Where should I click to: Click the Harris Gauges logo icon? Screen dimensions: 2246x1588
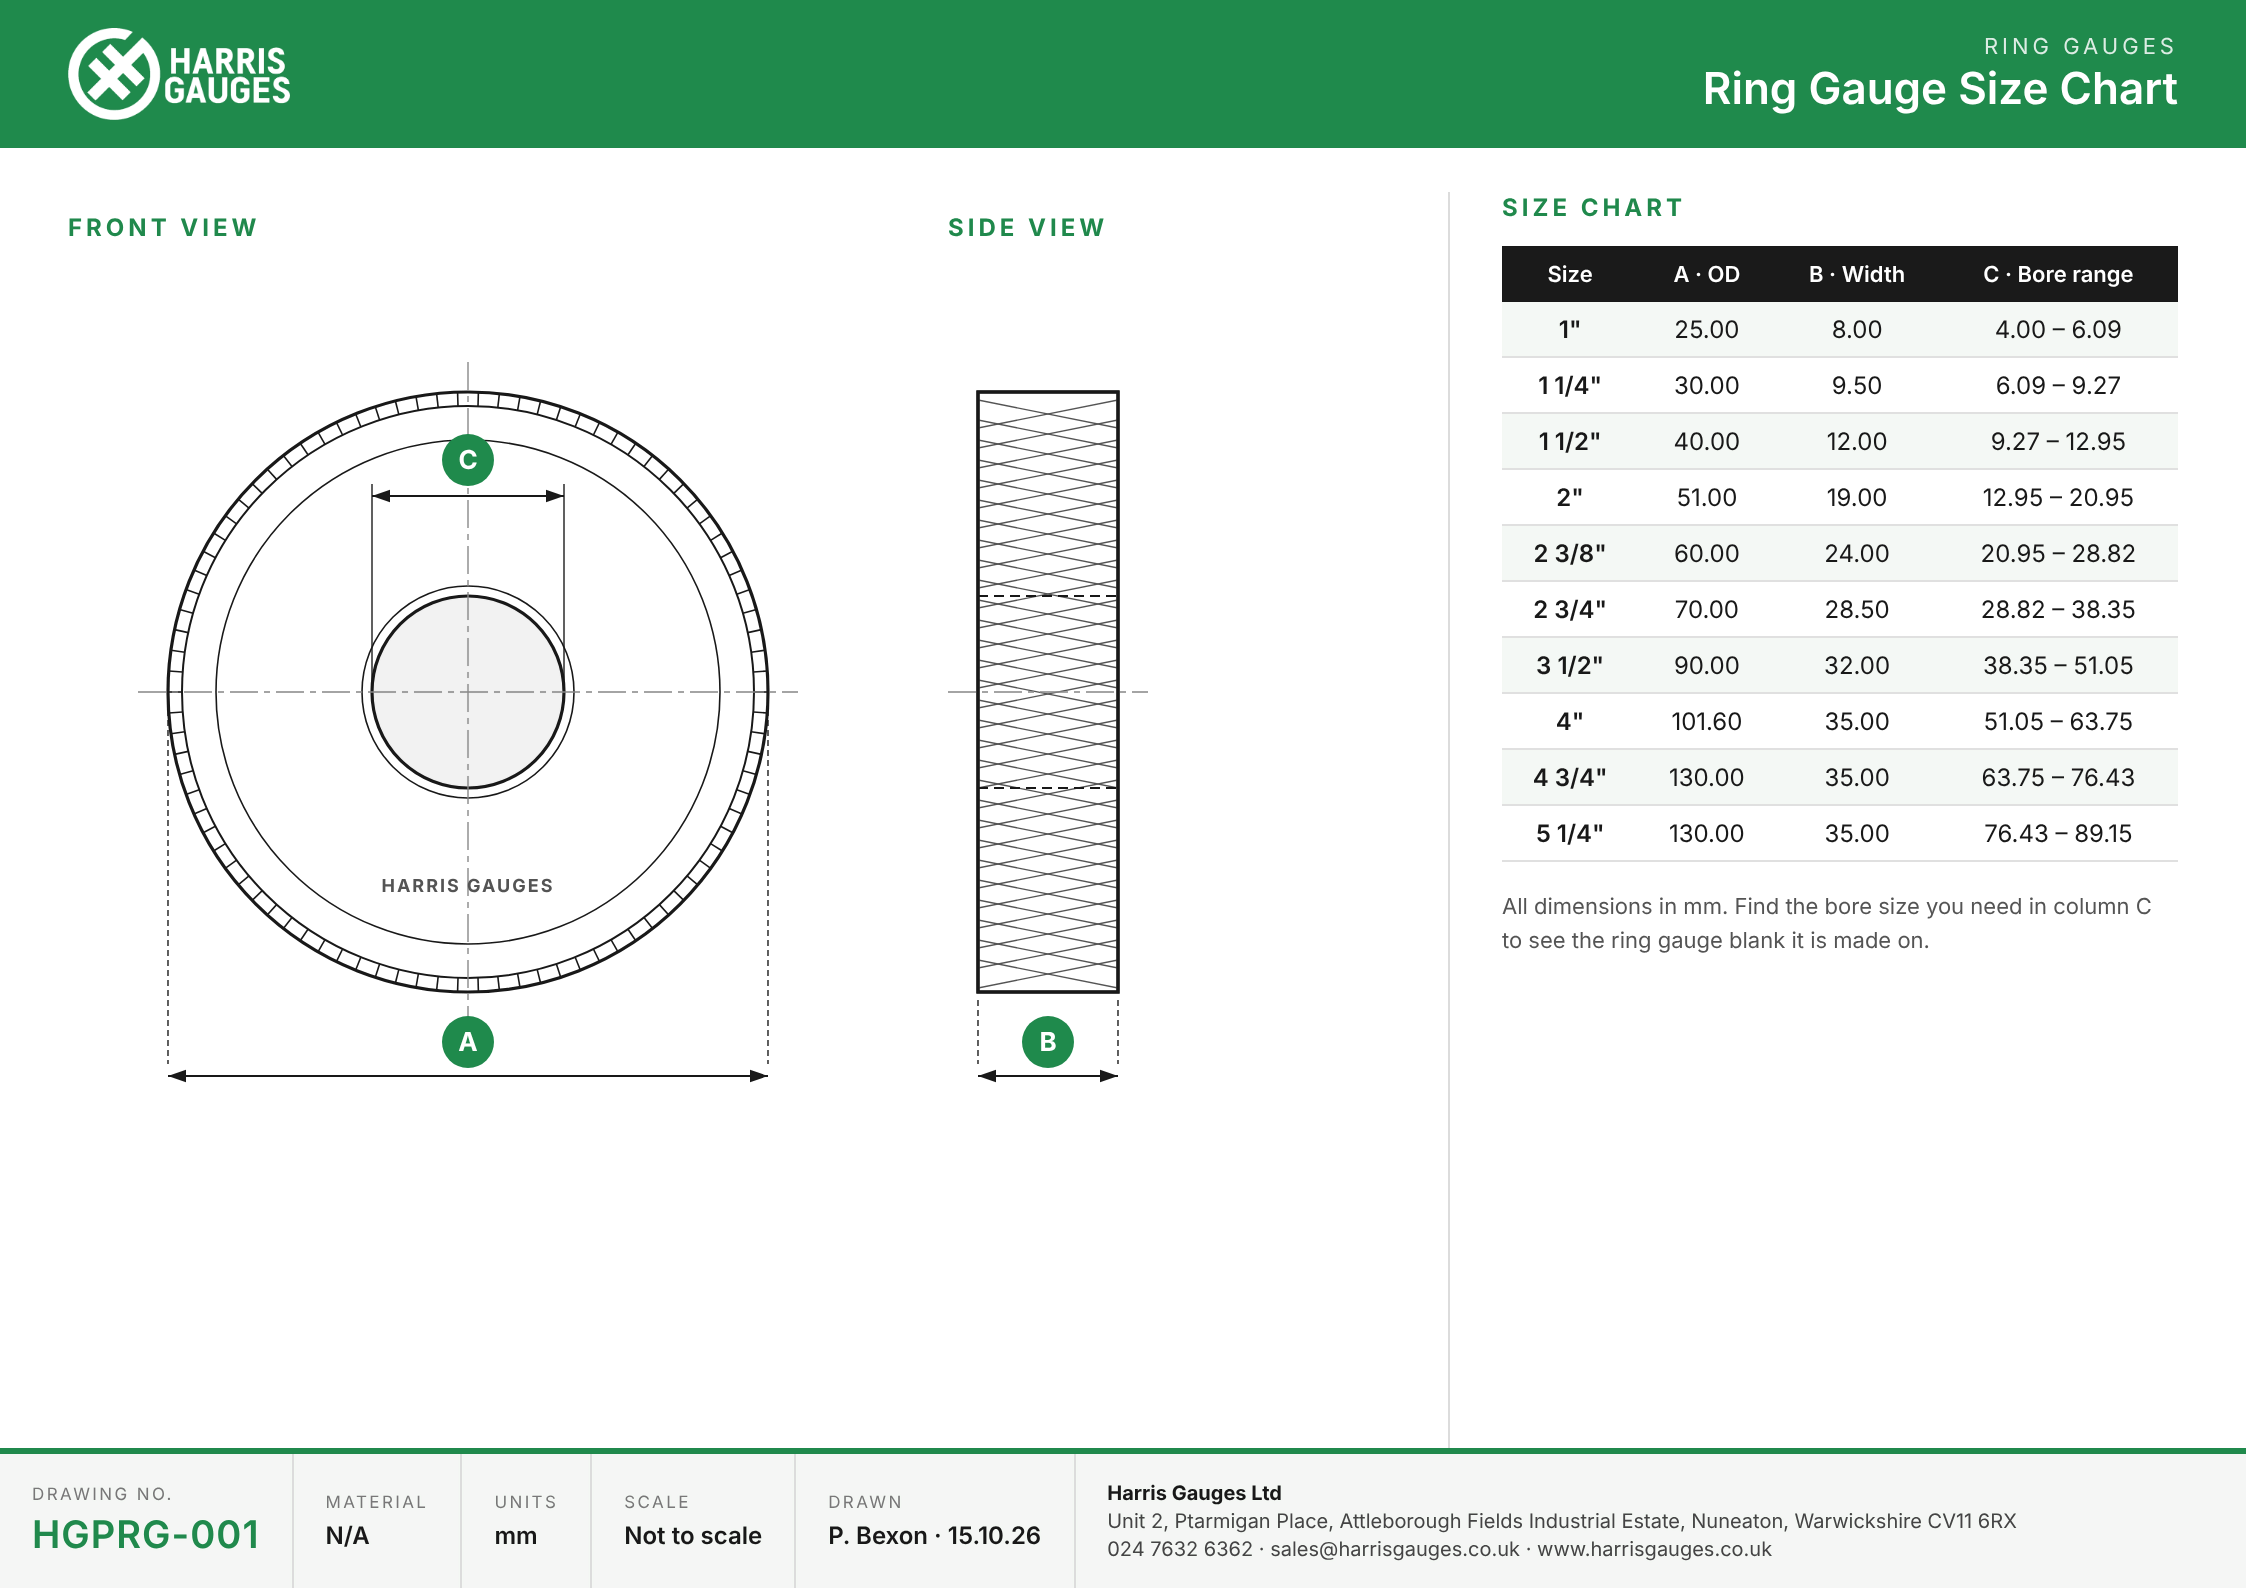coord(114,74)
